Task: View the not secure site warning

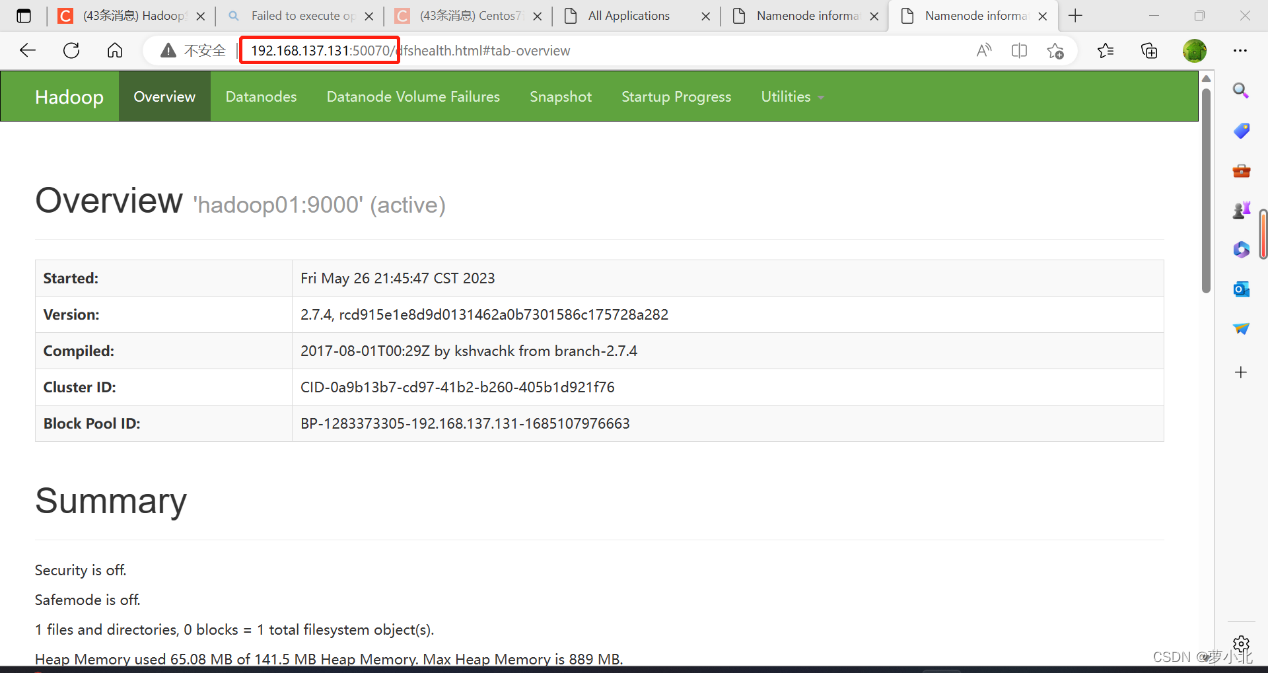Action: 194,51
